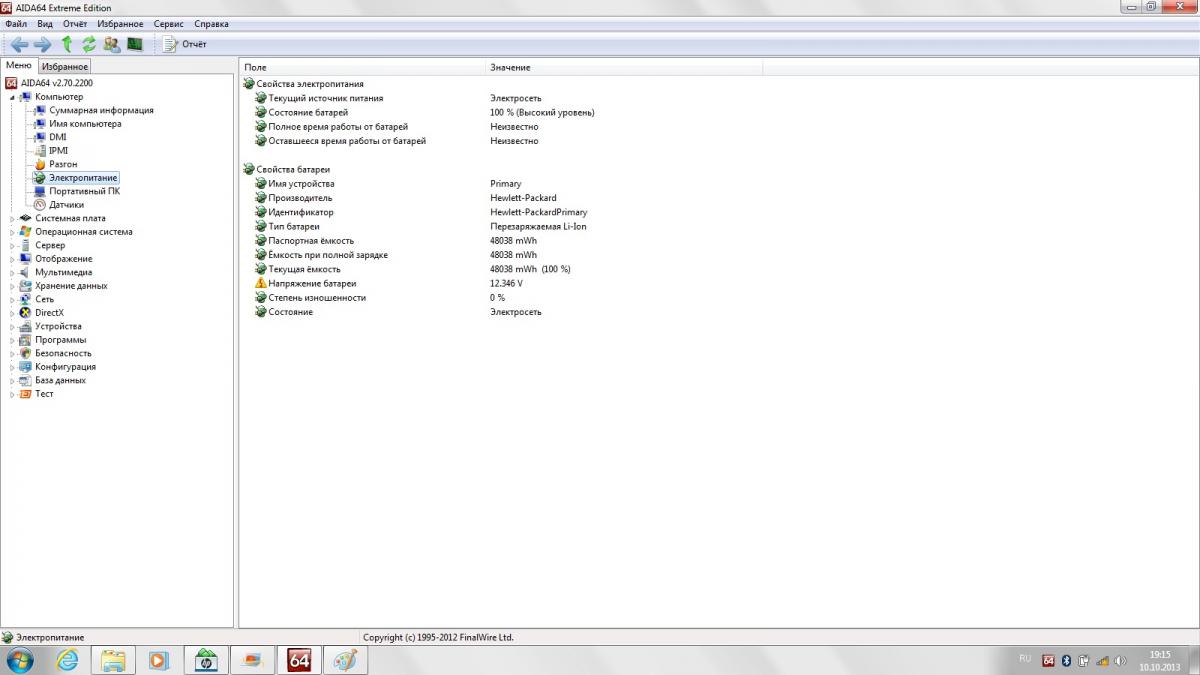The image size is (1200, 675).
Task: Expand the Операционная система node
Action: [x=13, y=232]
